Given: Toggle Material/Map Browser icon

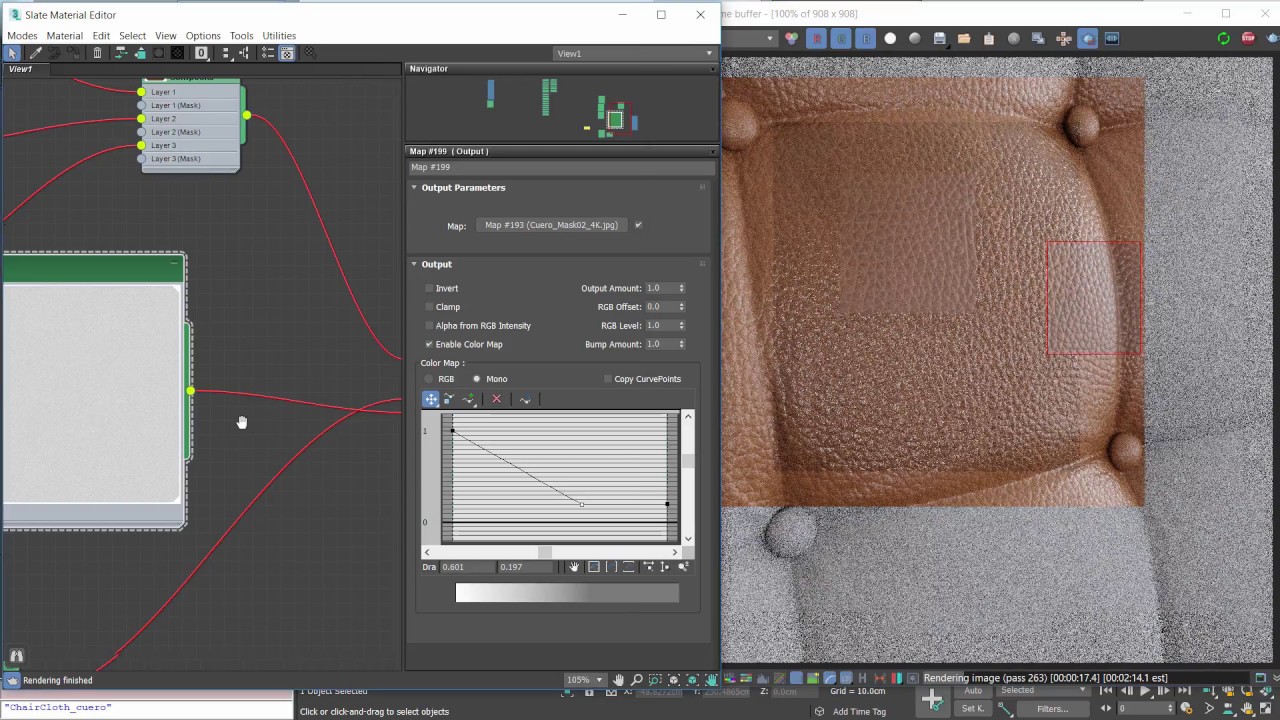Looking at the screenshot, I should coord(267,53).
